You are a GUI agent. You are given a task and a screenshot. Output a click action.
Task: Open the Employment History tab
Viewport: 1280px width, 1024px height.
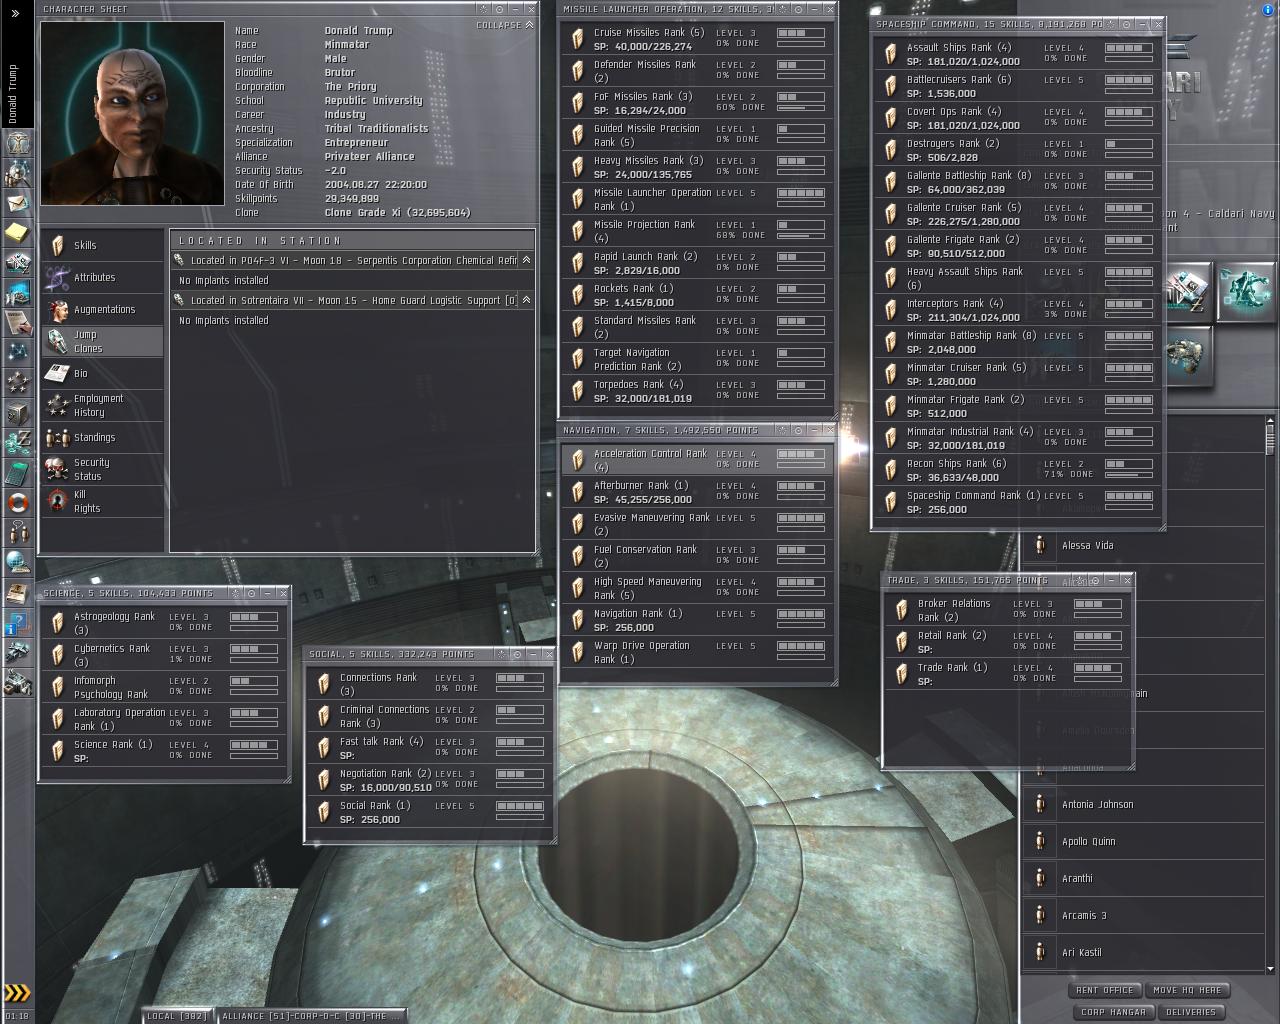click(102, 405)
